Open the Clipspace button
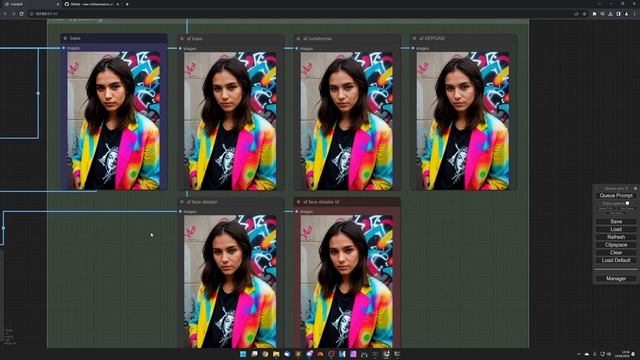The height and width of the screenshot is (360, 640). pyautogui.click(x=616, y=244)
